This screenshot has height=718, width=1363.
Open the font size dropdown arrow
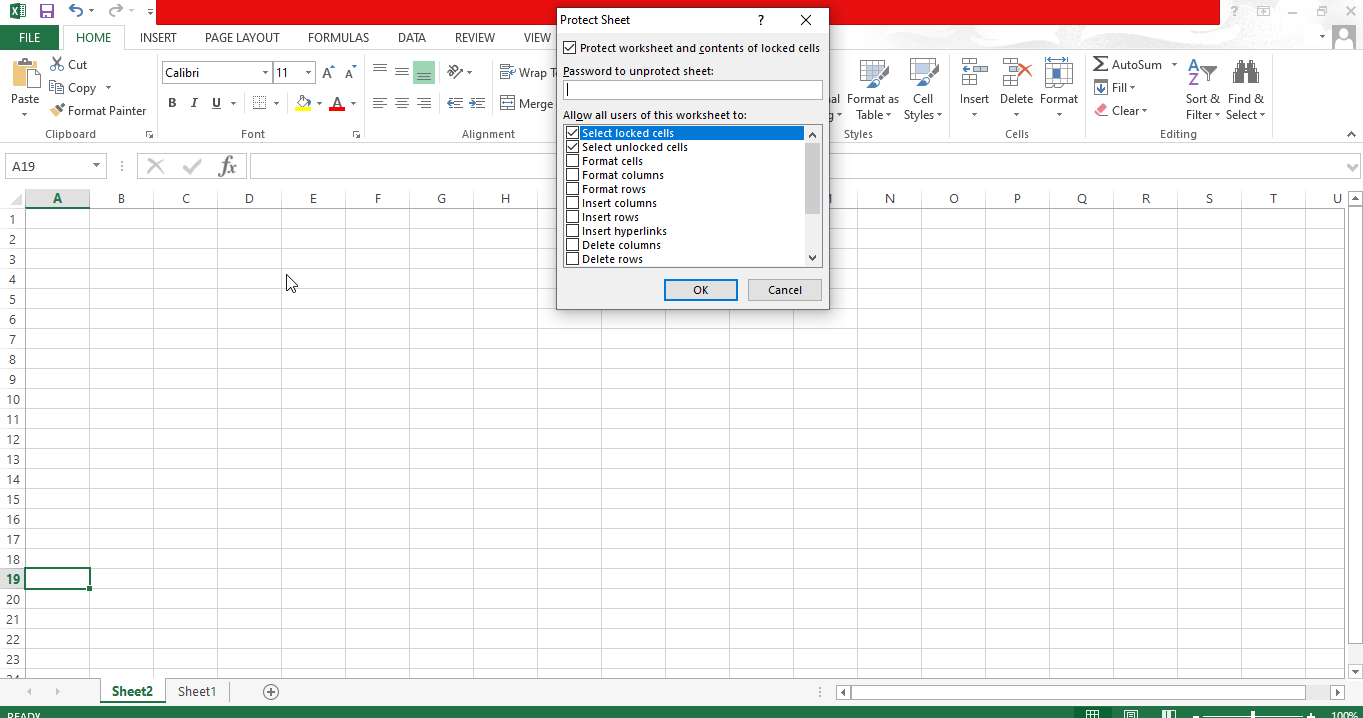click(308, 73)
